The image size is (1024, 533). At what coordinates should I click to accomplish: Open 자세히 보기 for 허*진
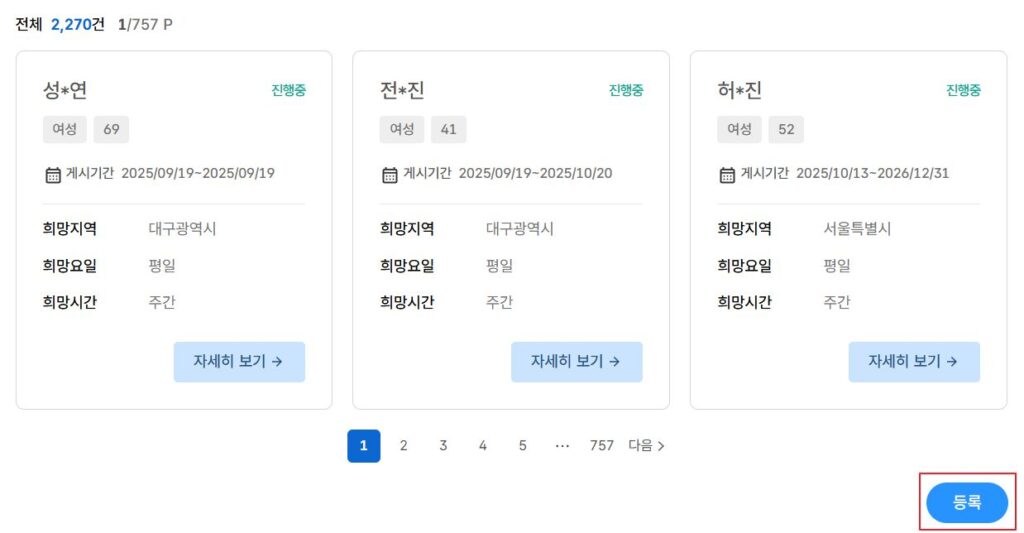click(914, 361)
